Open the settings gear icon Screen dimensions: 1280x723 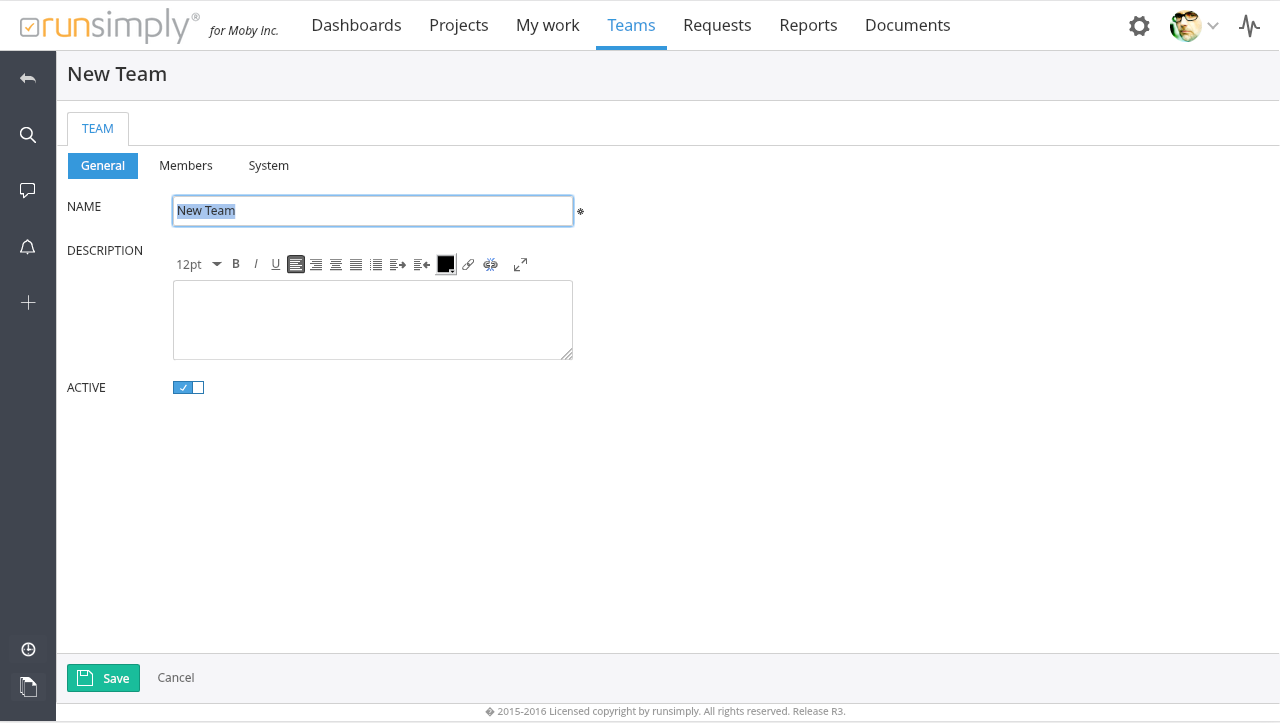1139,26
